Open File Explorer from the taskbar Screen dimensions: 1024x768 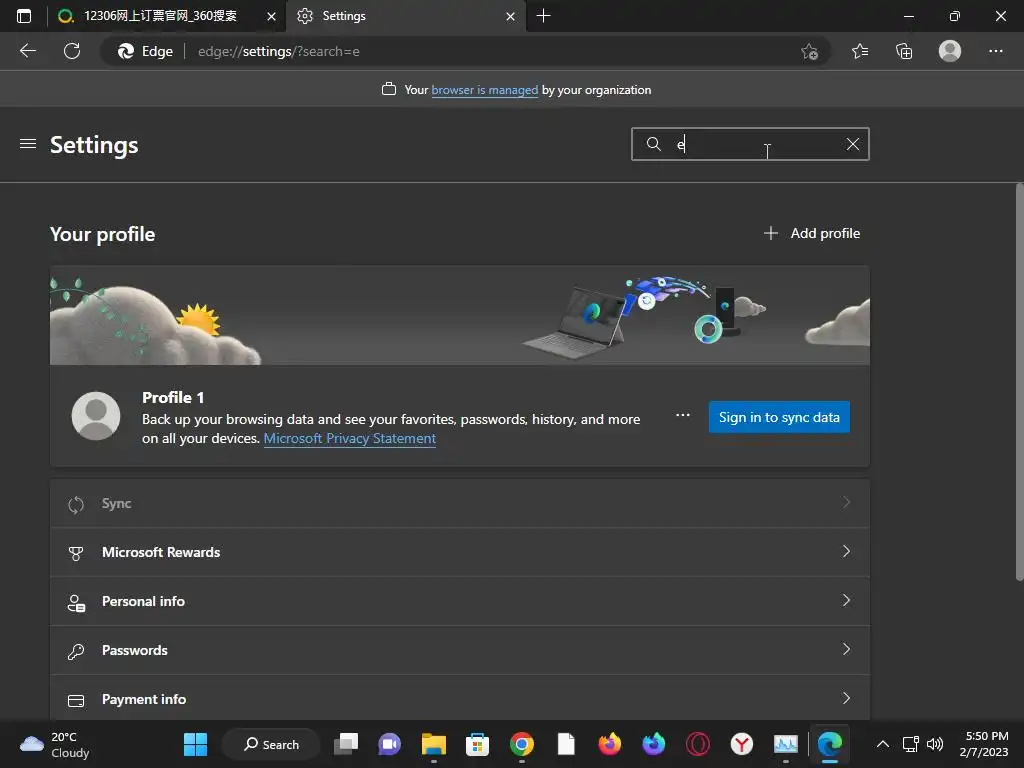(x=434, y=744)
